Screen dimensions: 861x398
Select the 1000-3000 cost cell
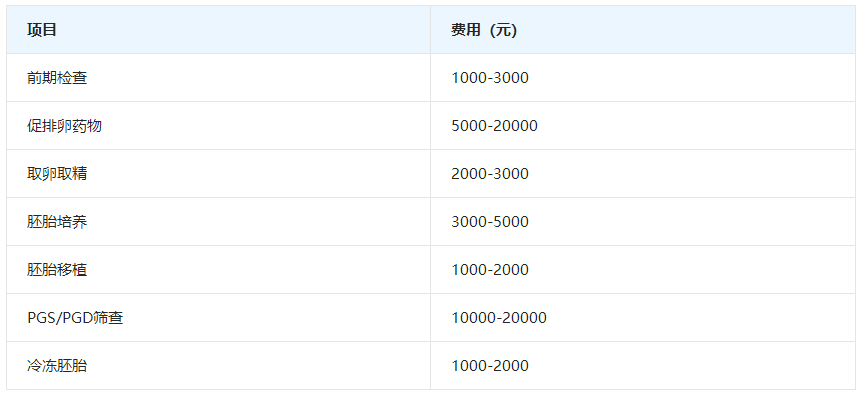490,78
